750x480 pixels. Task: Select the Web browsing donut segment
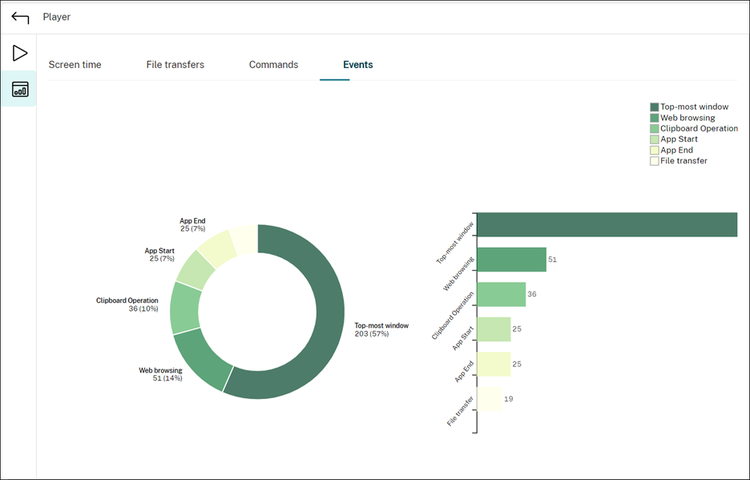(x=203, y=361)
